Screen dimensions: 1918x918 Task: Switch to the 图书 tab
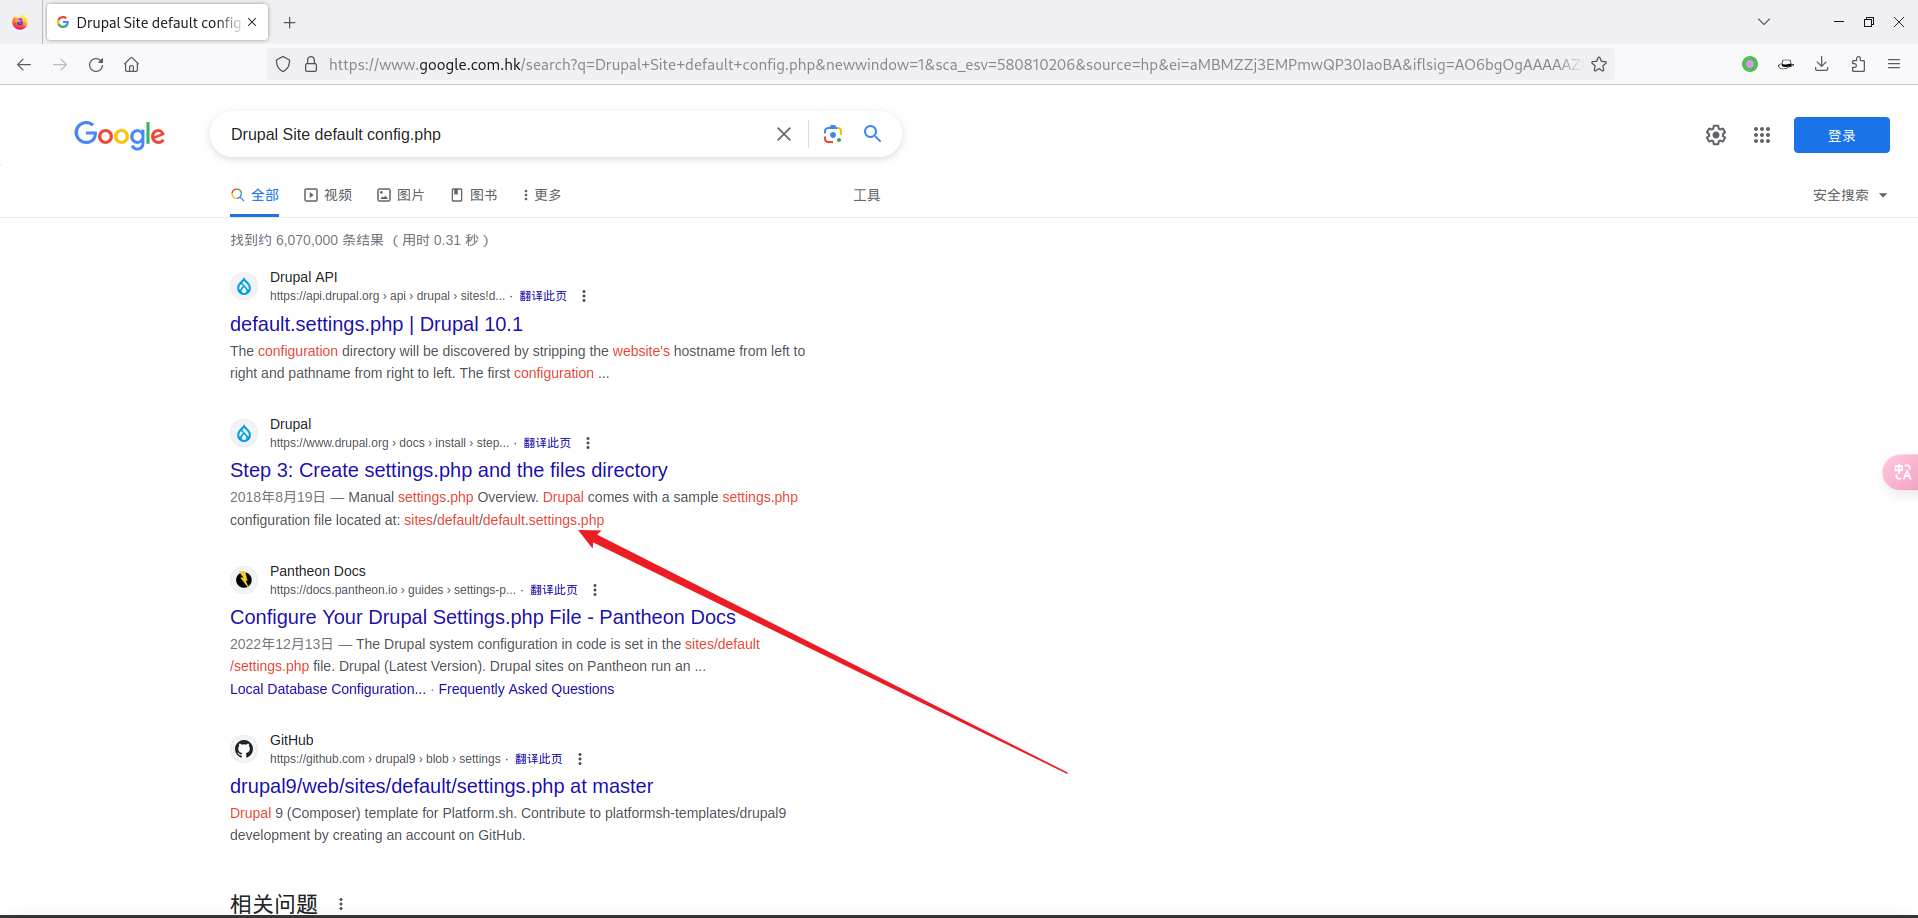[474, 195]
